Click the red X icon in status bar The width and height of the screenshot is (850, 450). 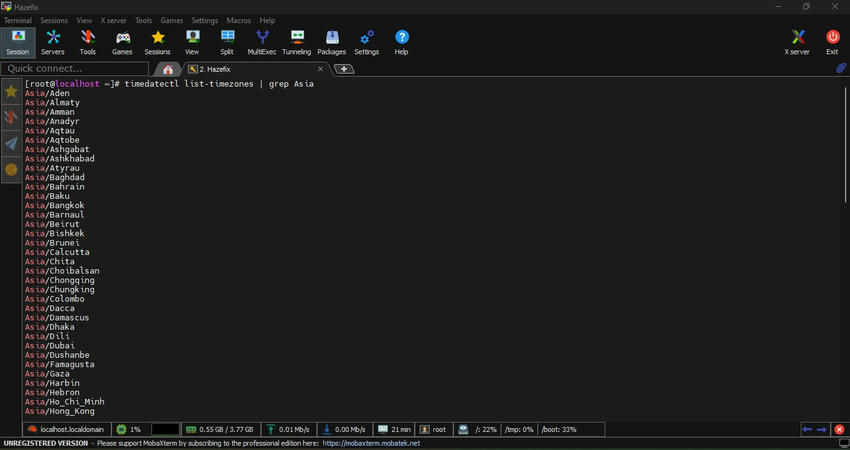click(x=839, y=429)
